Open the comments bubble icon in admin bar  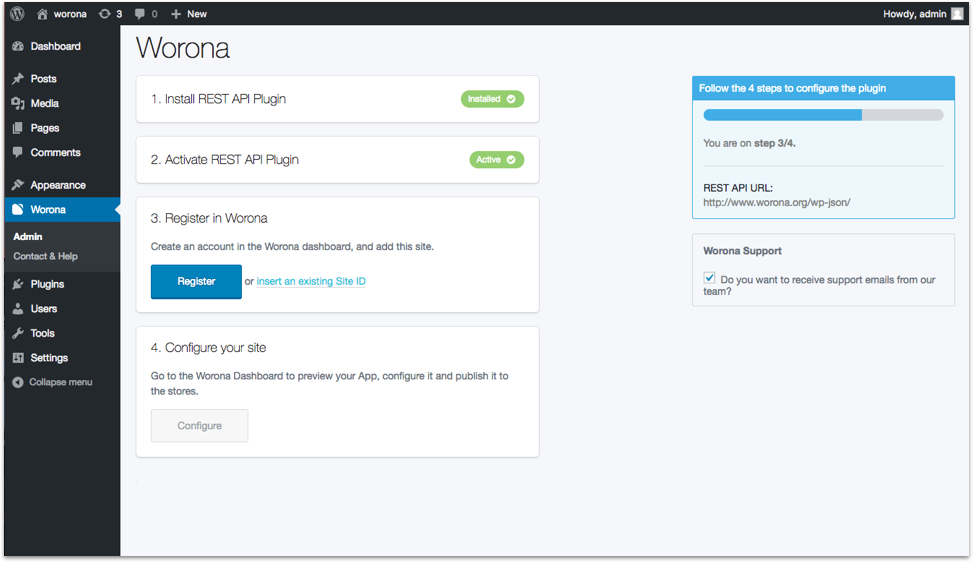tap(140, 14)
